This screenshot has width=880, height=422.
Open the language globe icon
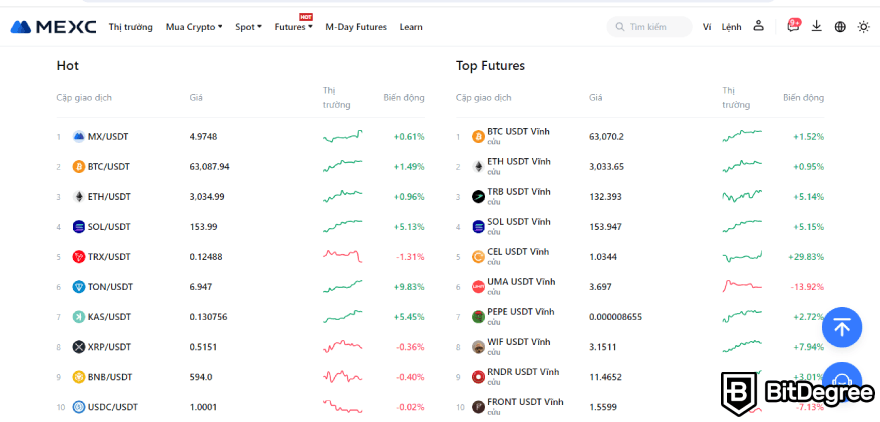pyautogui.click(x=840, y=27)
